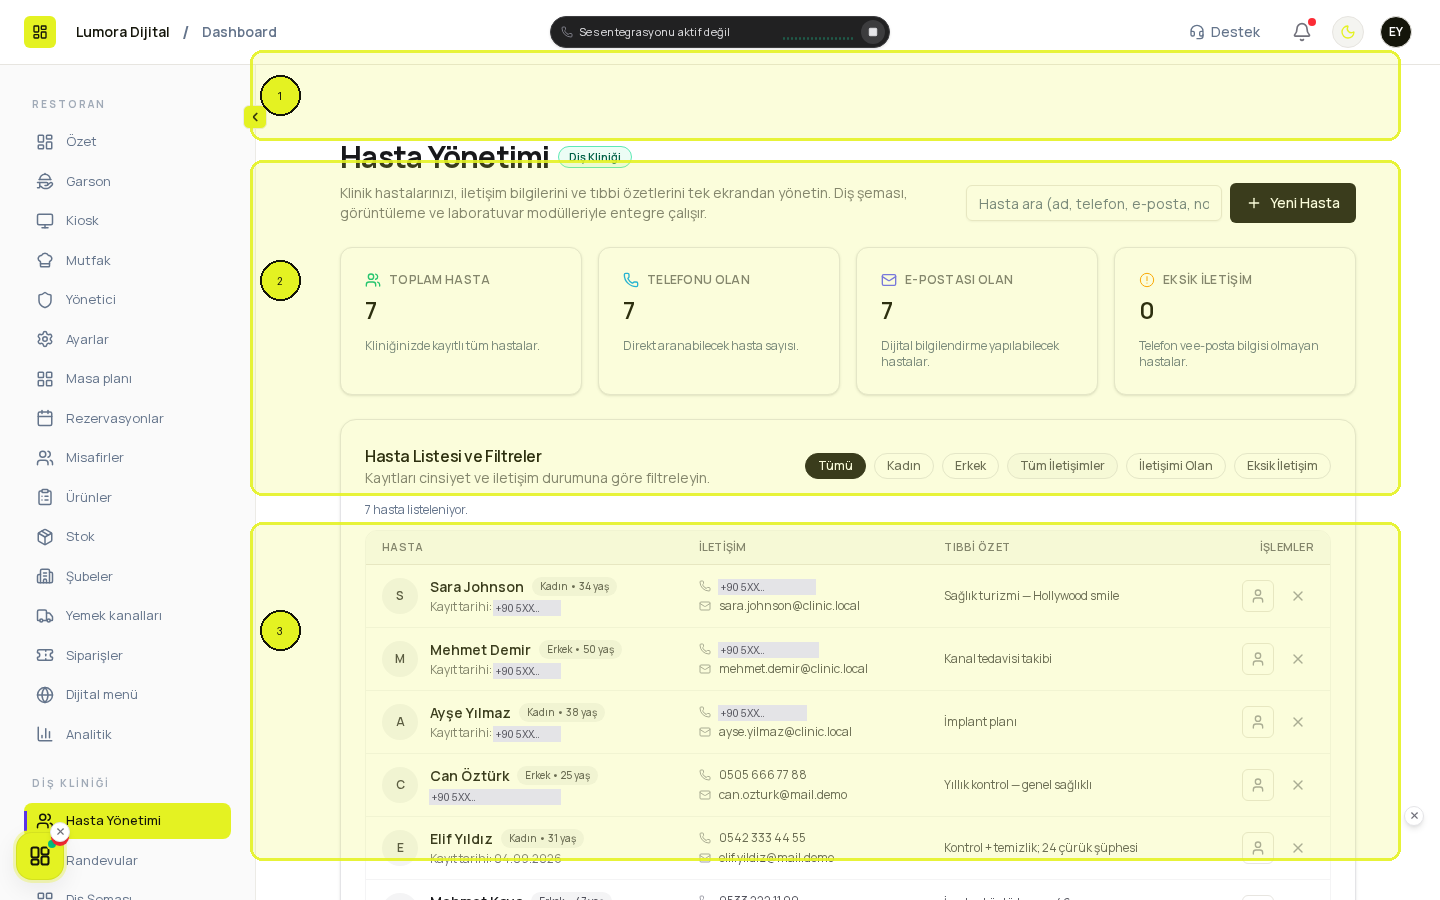
Task: Collapse the sidebar with chevron
Action: tap(255, 117)
